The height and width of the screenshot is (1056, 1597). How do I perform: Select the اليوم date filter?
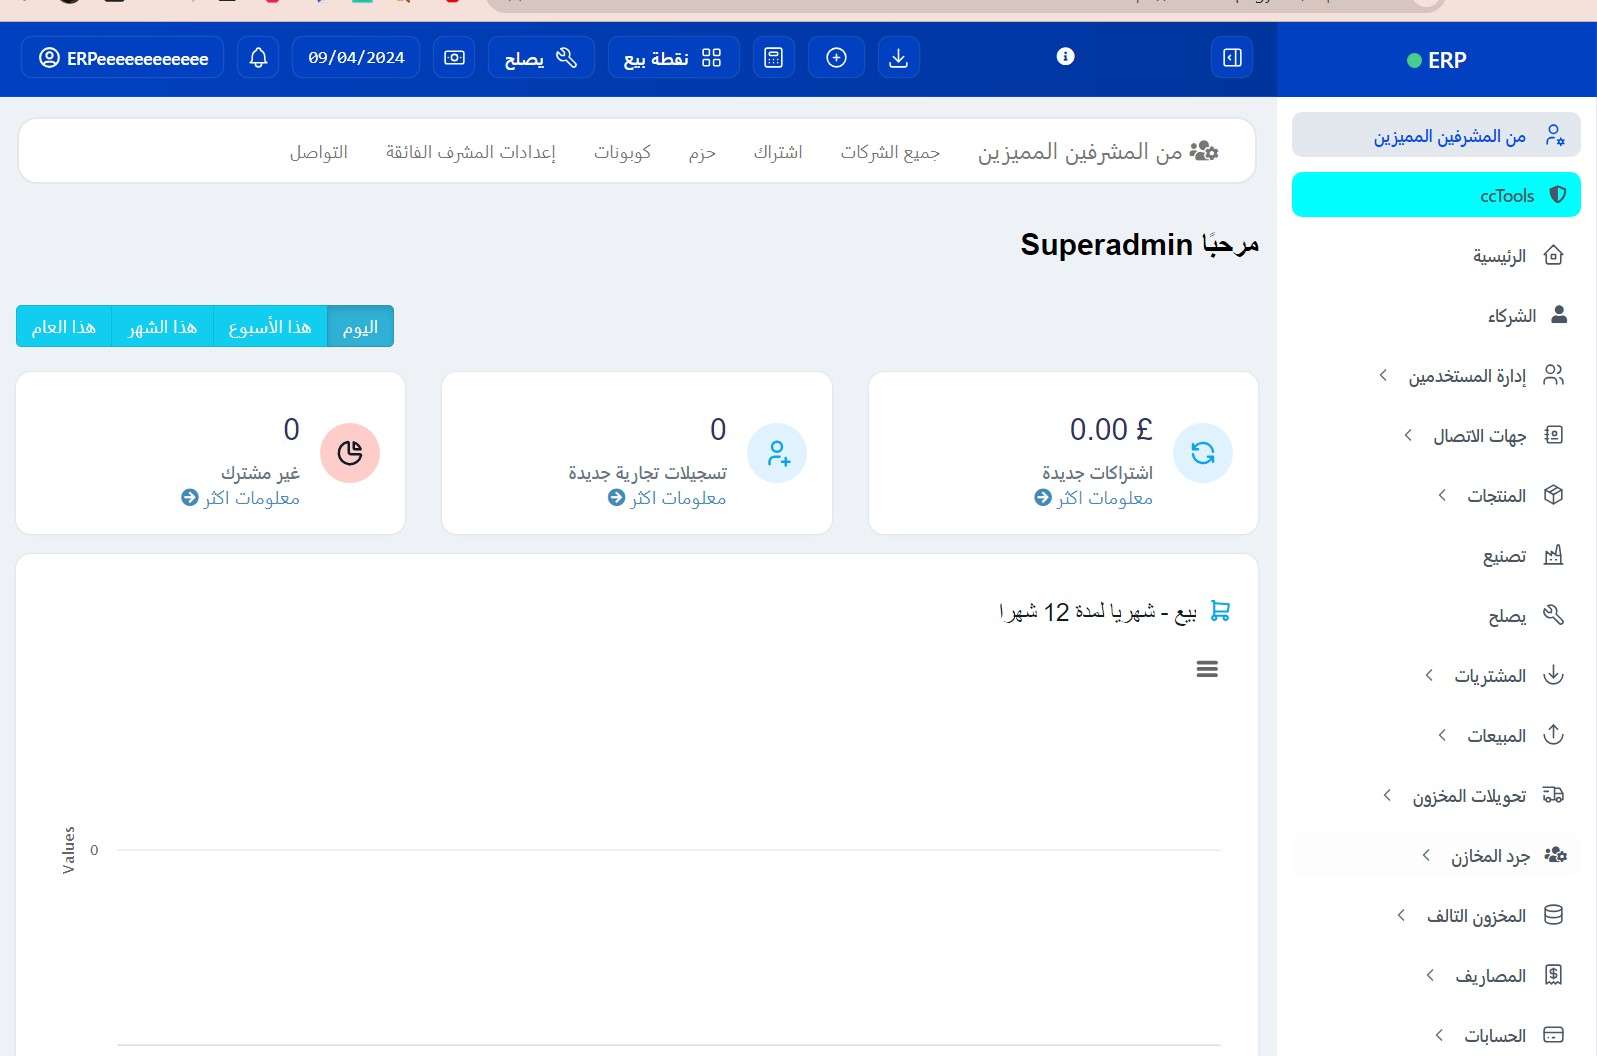pos(360,327)
